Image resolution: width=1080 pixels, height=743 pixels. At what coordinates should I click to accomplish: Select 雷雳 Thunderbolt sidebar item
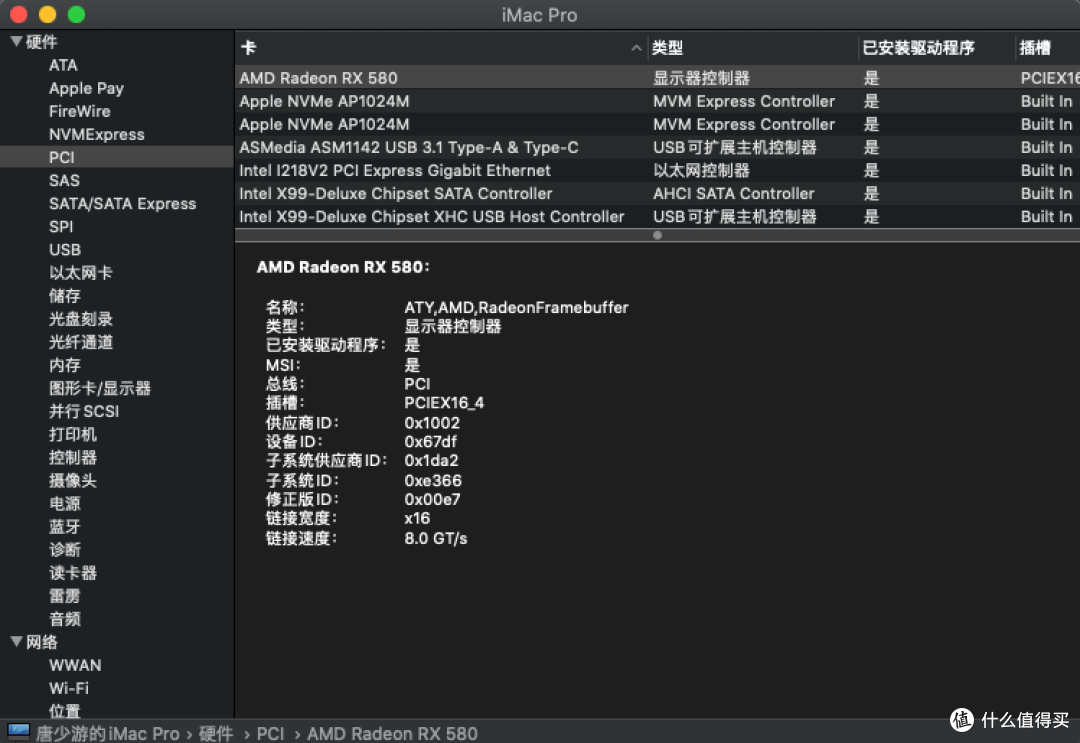pos(65,596)
